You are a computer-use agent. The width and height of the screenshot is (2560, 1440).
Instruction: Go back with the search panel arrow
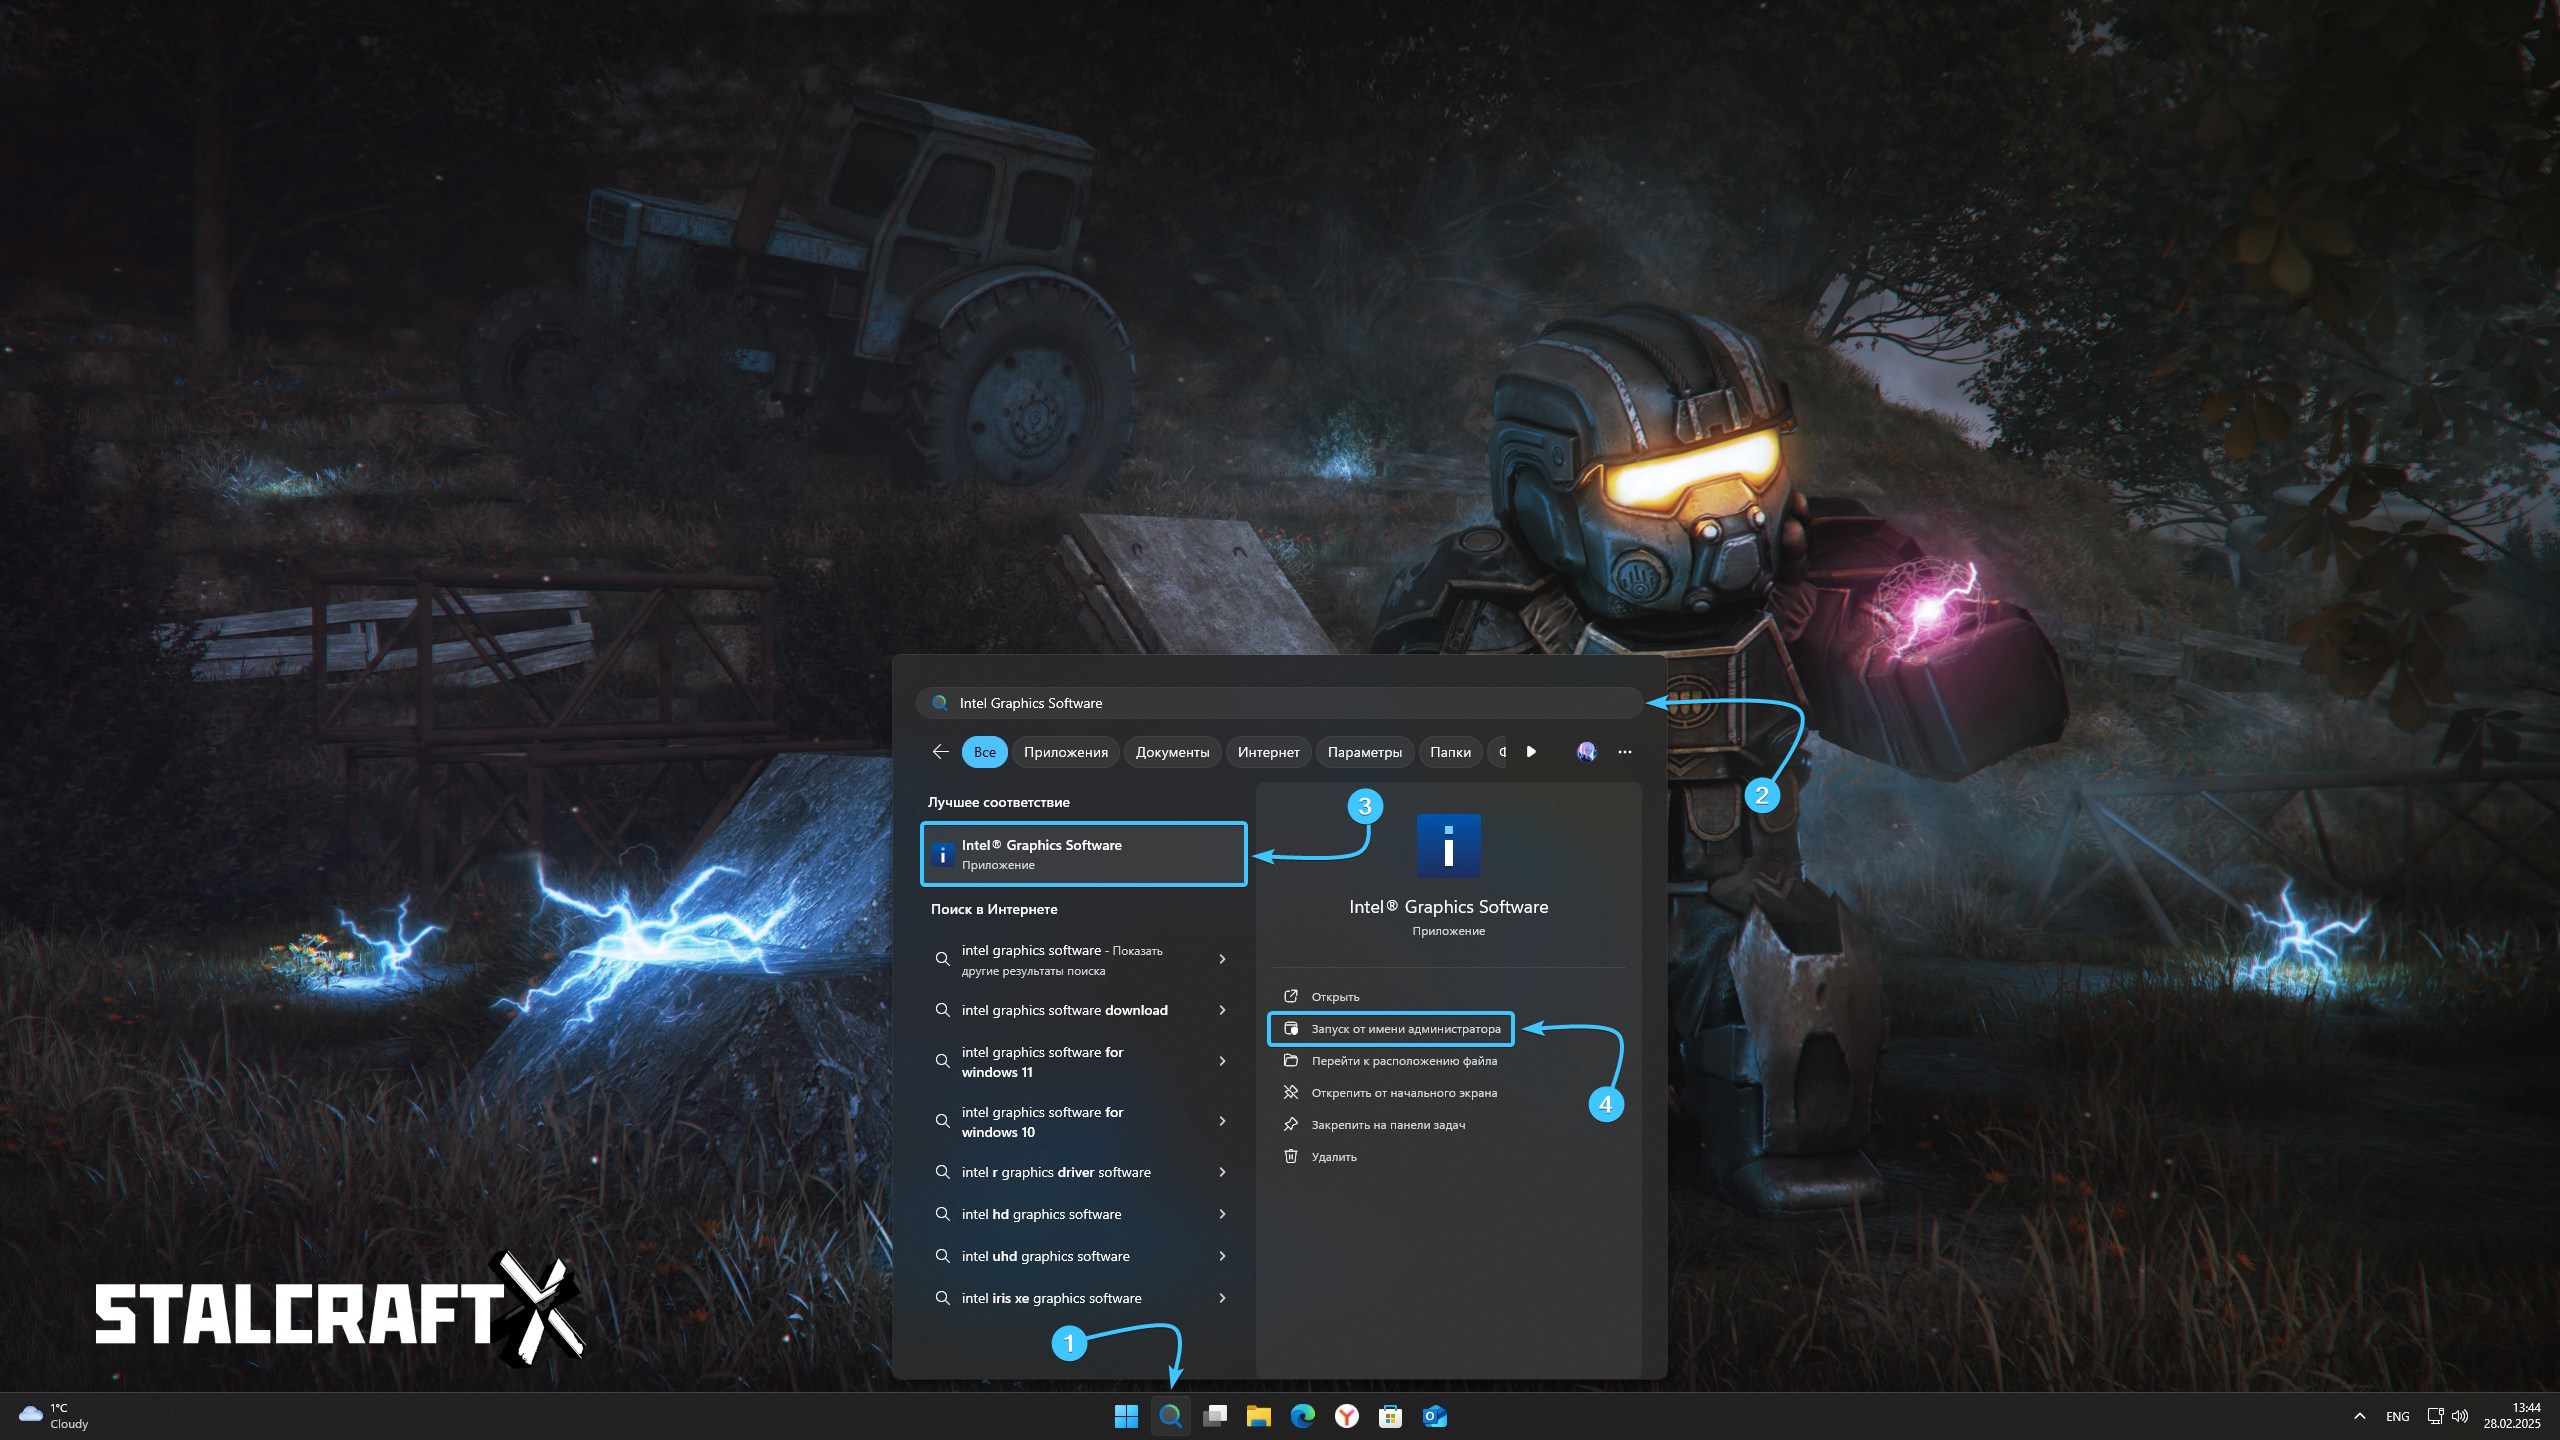pyautogui.click(x=940, y=752)
